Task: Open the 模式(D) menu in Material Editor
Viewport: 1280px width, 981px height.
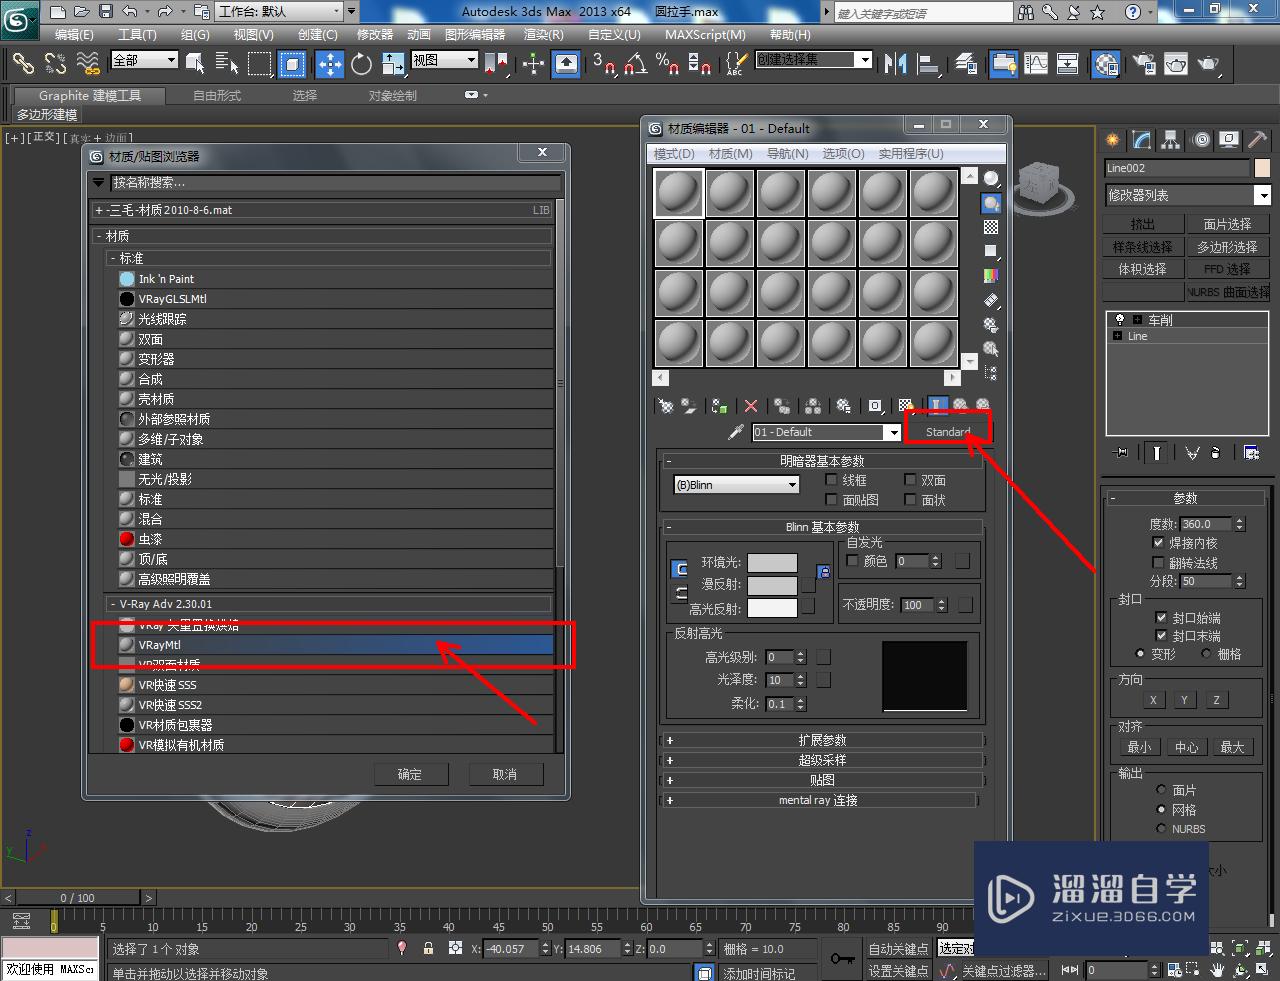Action: (674, 153)
